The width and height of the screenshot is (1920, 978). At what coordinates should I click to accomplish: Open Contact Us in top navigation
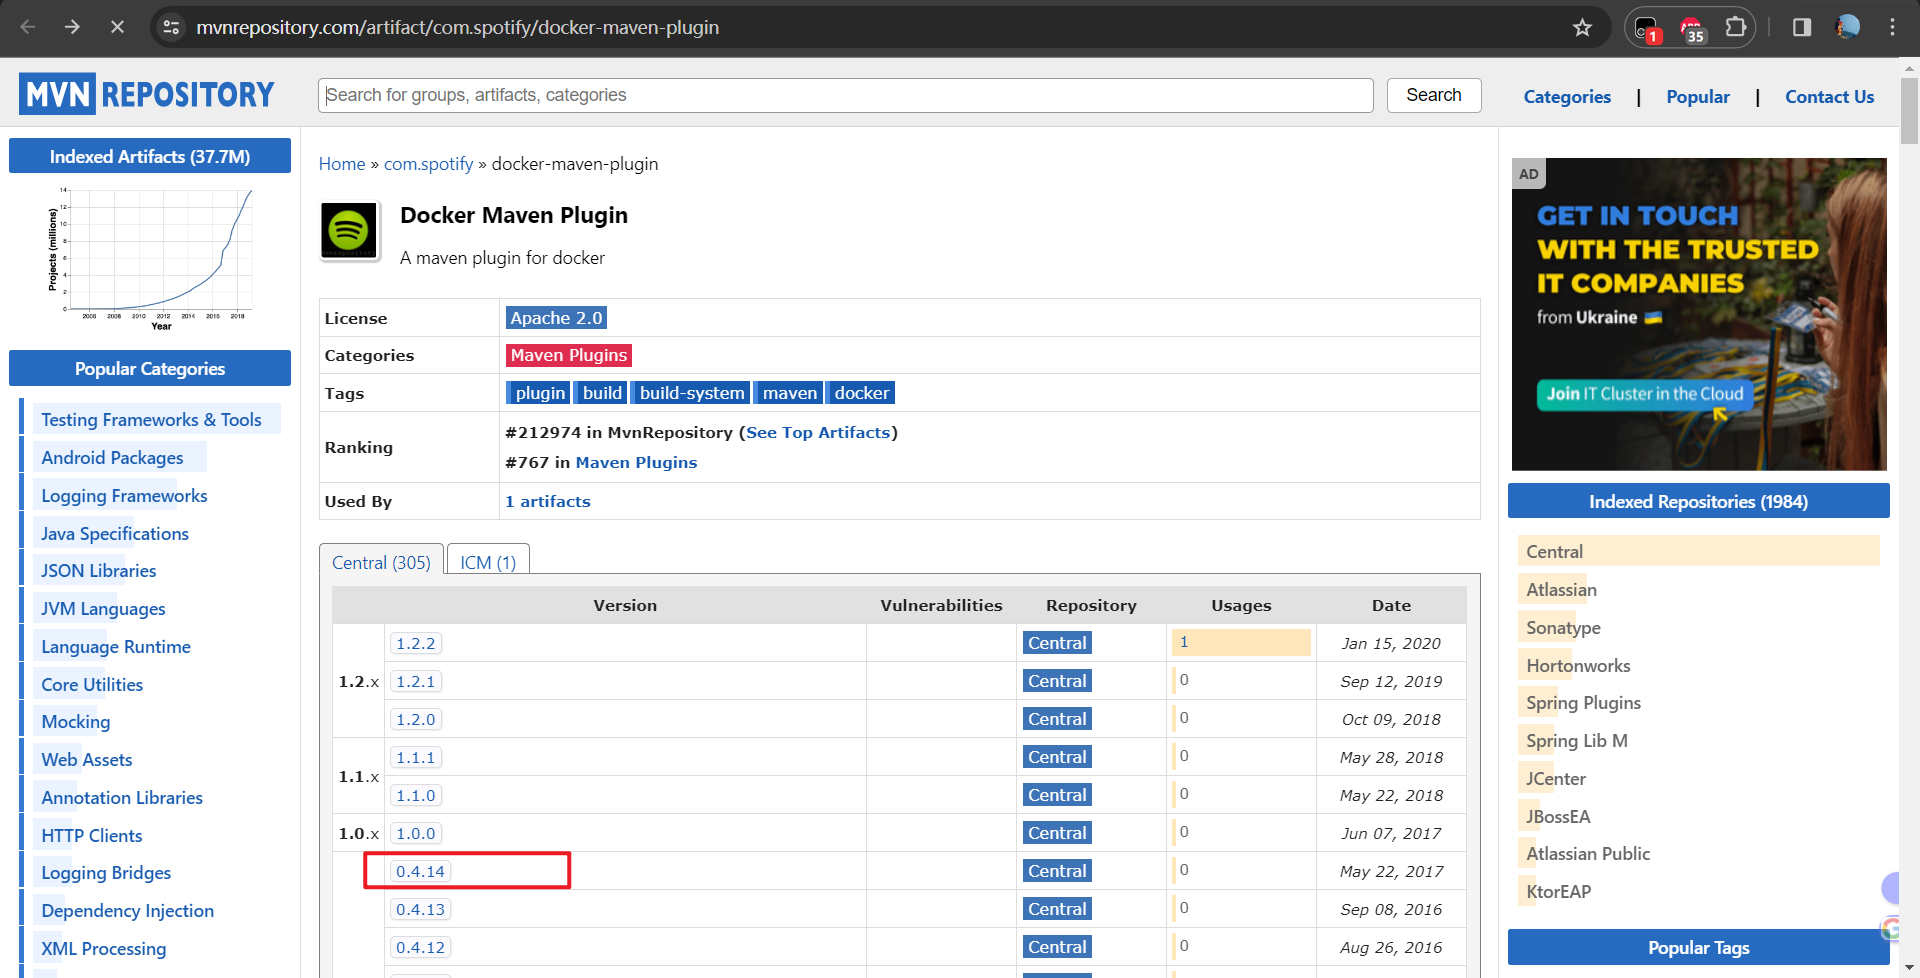(1829, 97)
